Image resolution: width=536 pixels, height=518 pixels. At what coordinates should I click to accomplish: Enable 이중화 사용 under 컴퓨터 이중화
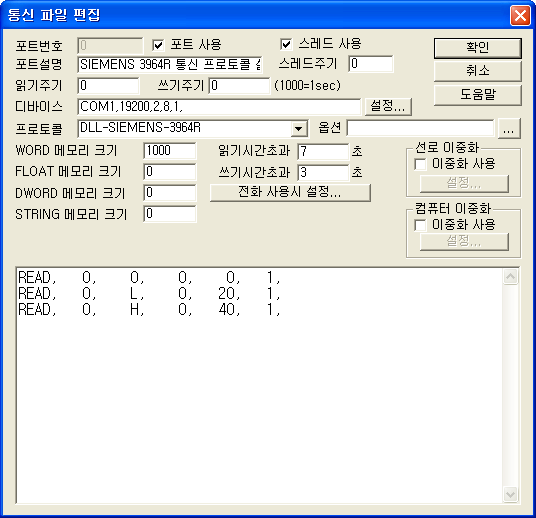[420, 225]
